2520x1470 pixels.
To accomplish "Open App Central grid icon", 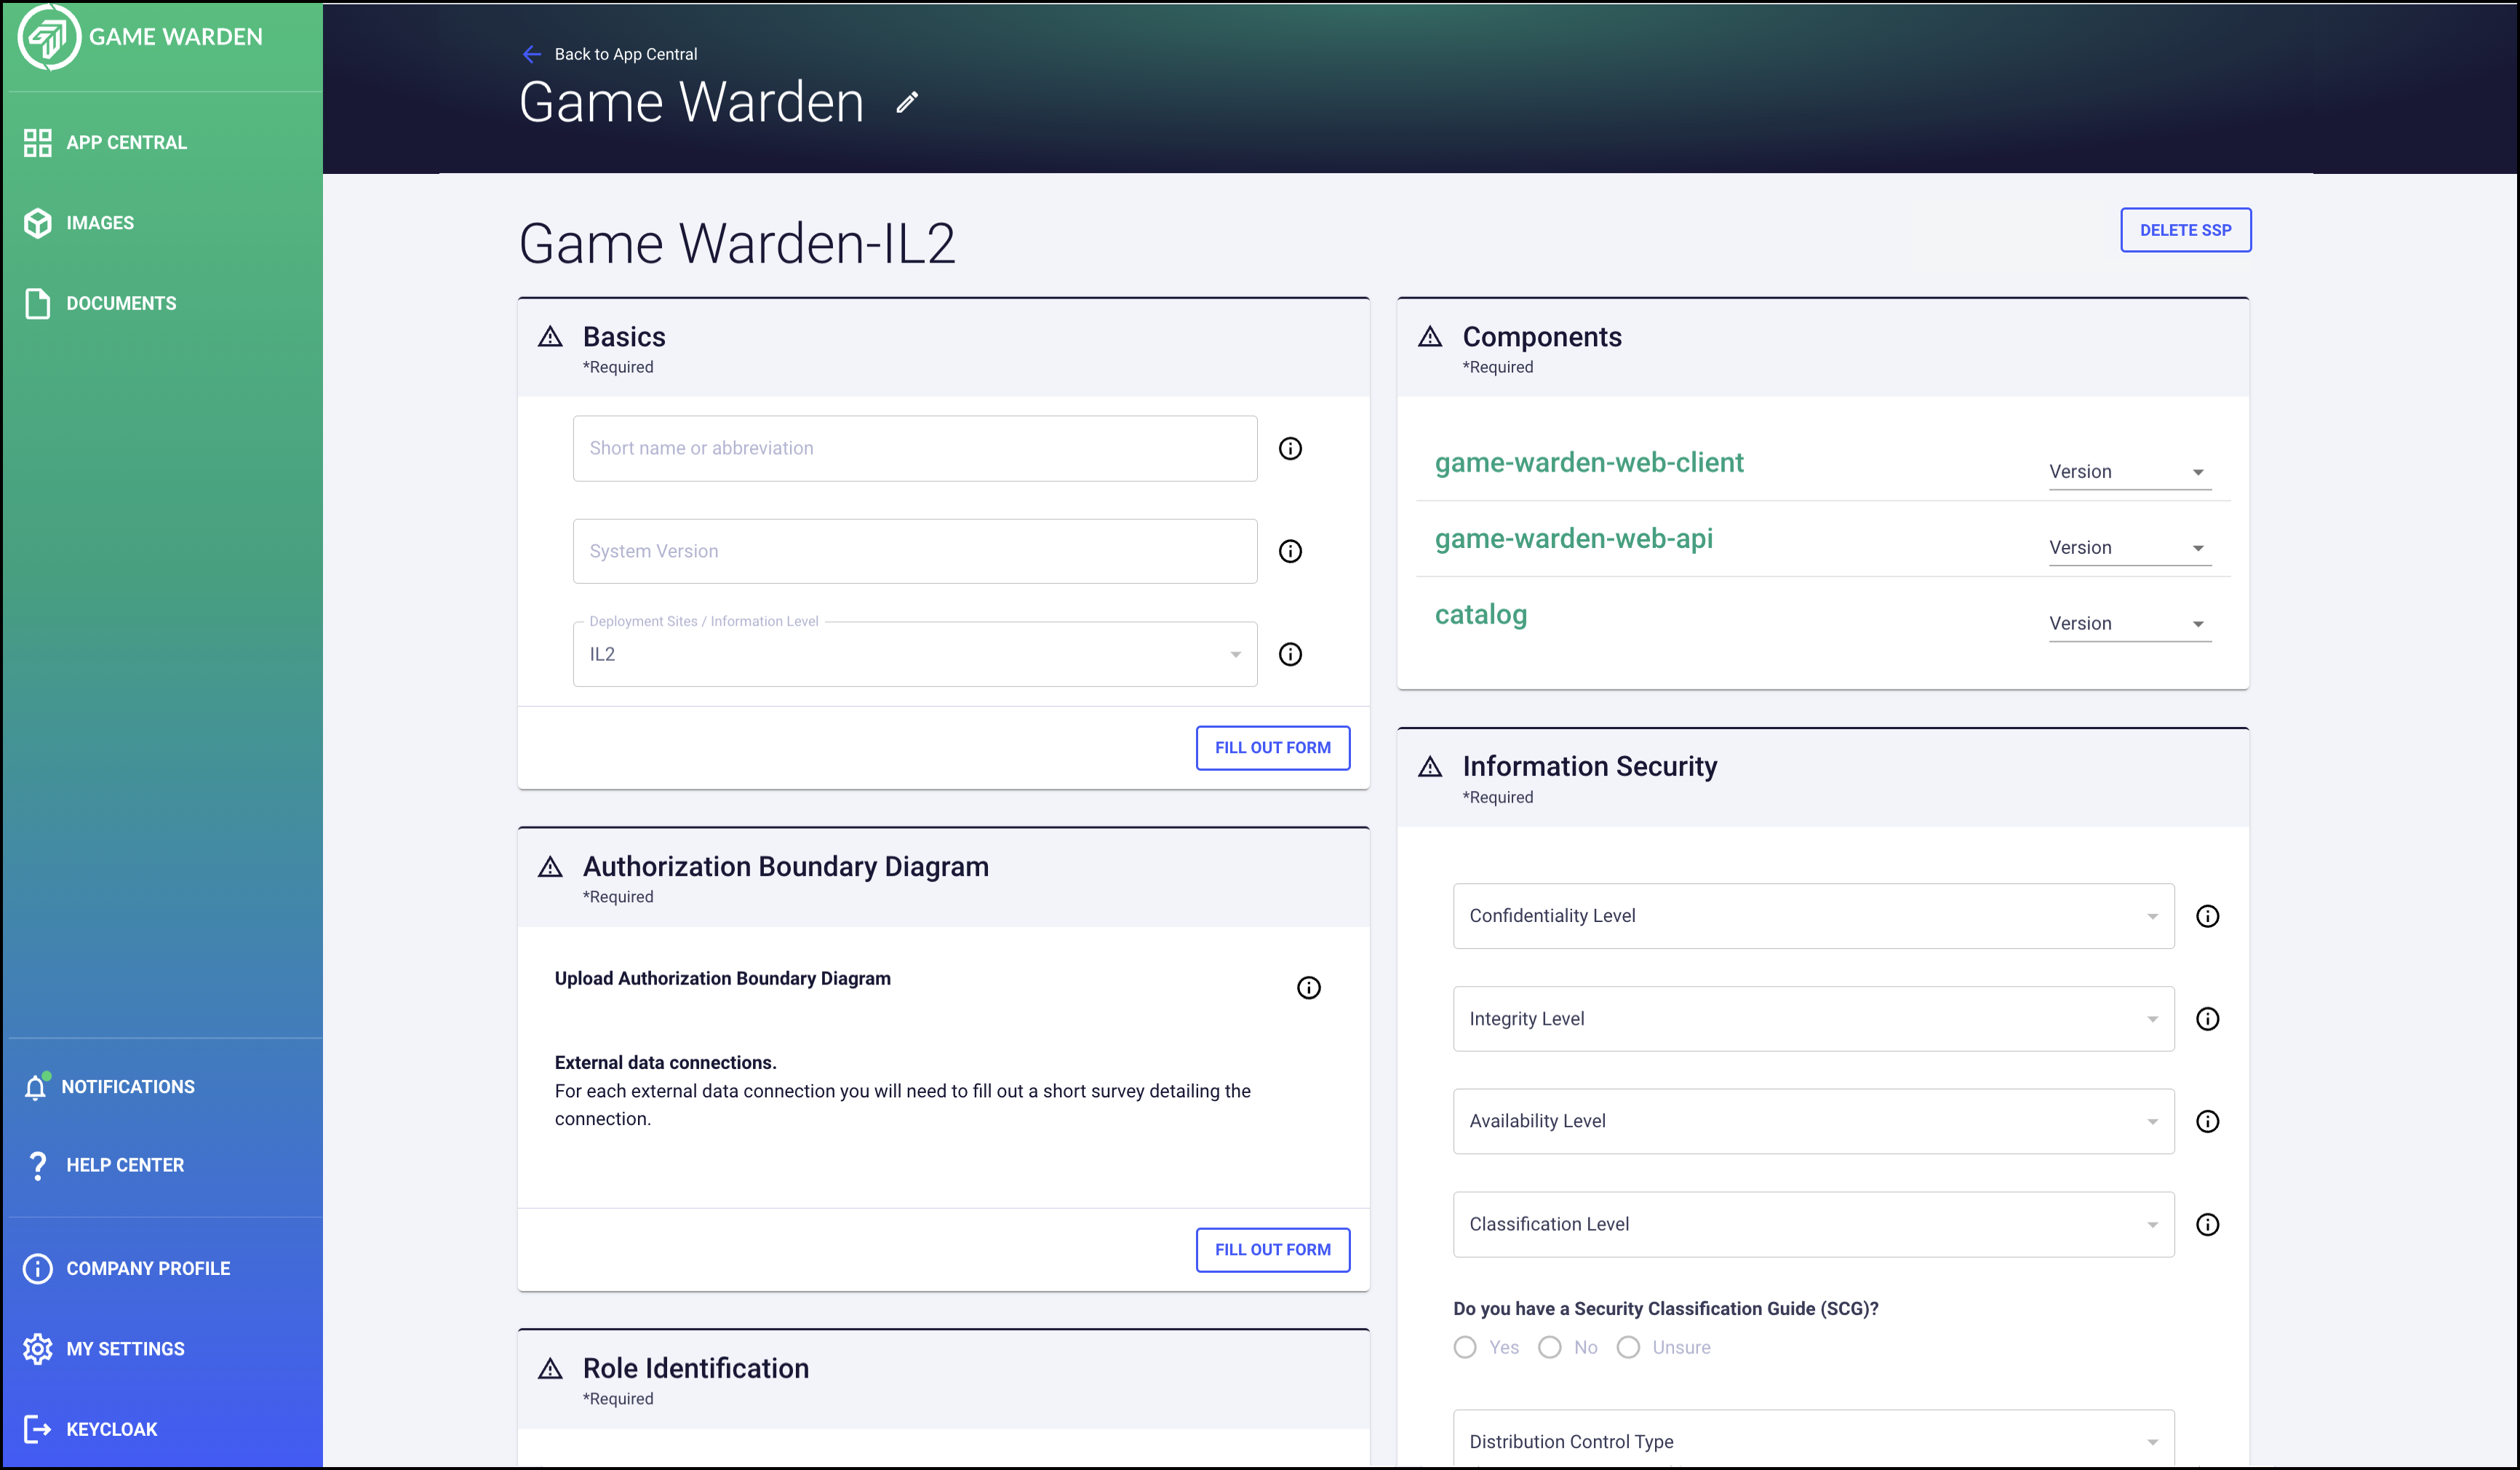I will (37, 143).
